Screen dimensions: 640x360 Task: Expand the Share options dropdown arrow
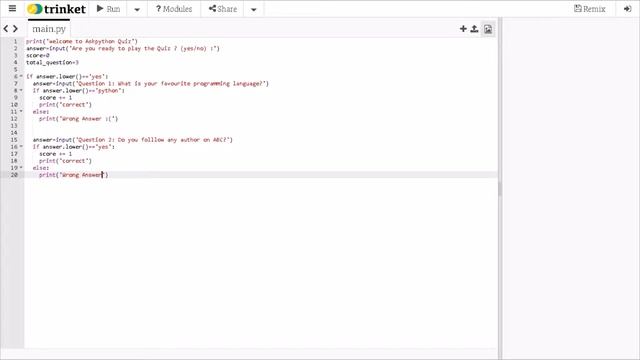tap(253, 9)
